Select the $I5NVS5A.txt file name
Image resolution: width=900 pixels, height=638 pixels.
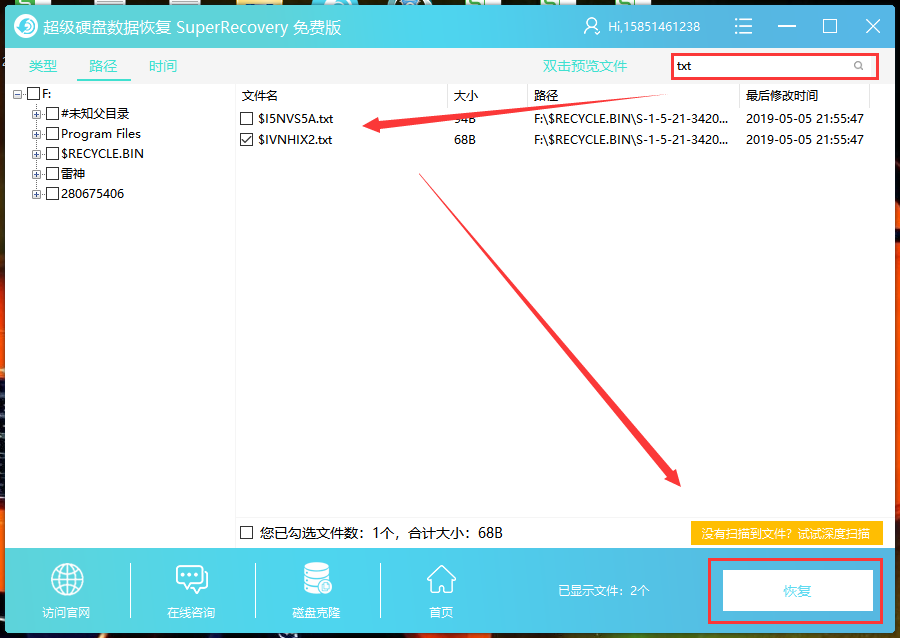coord(296,119)
